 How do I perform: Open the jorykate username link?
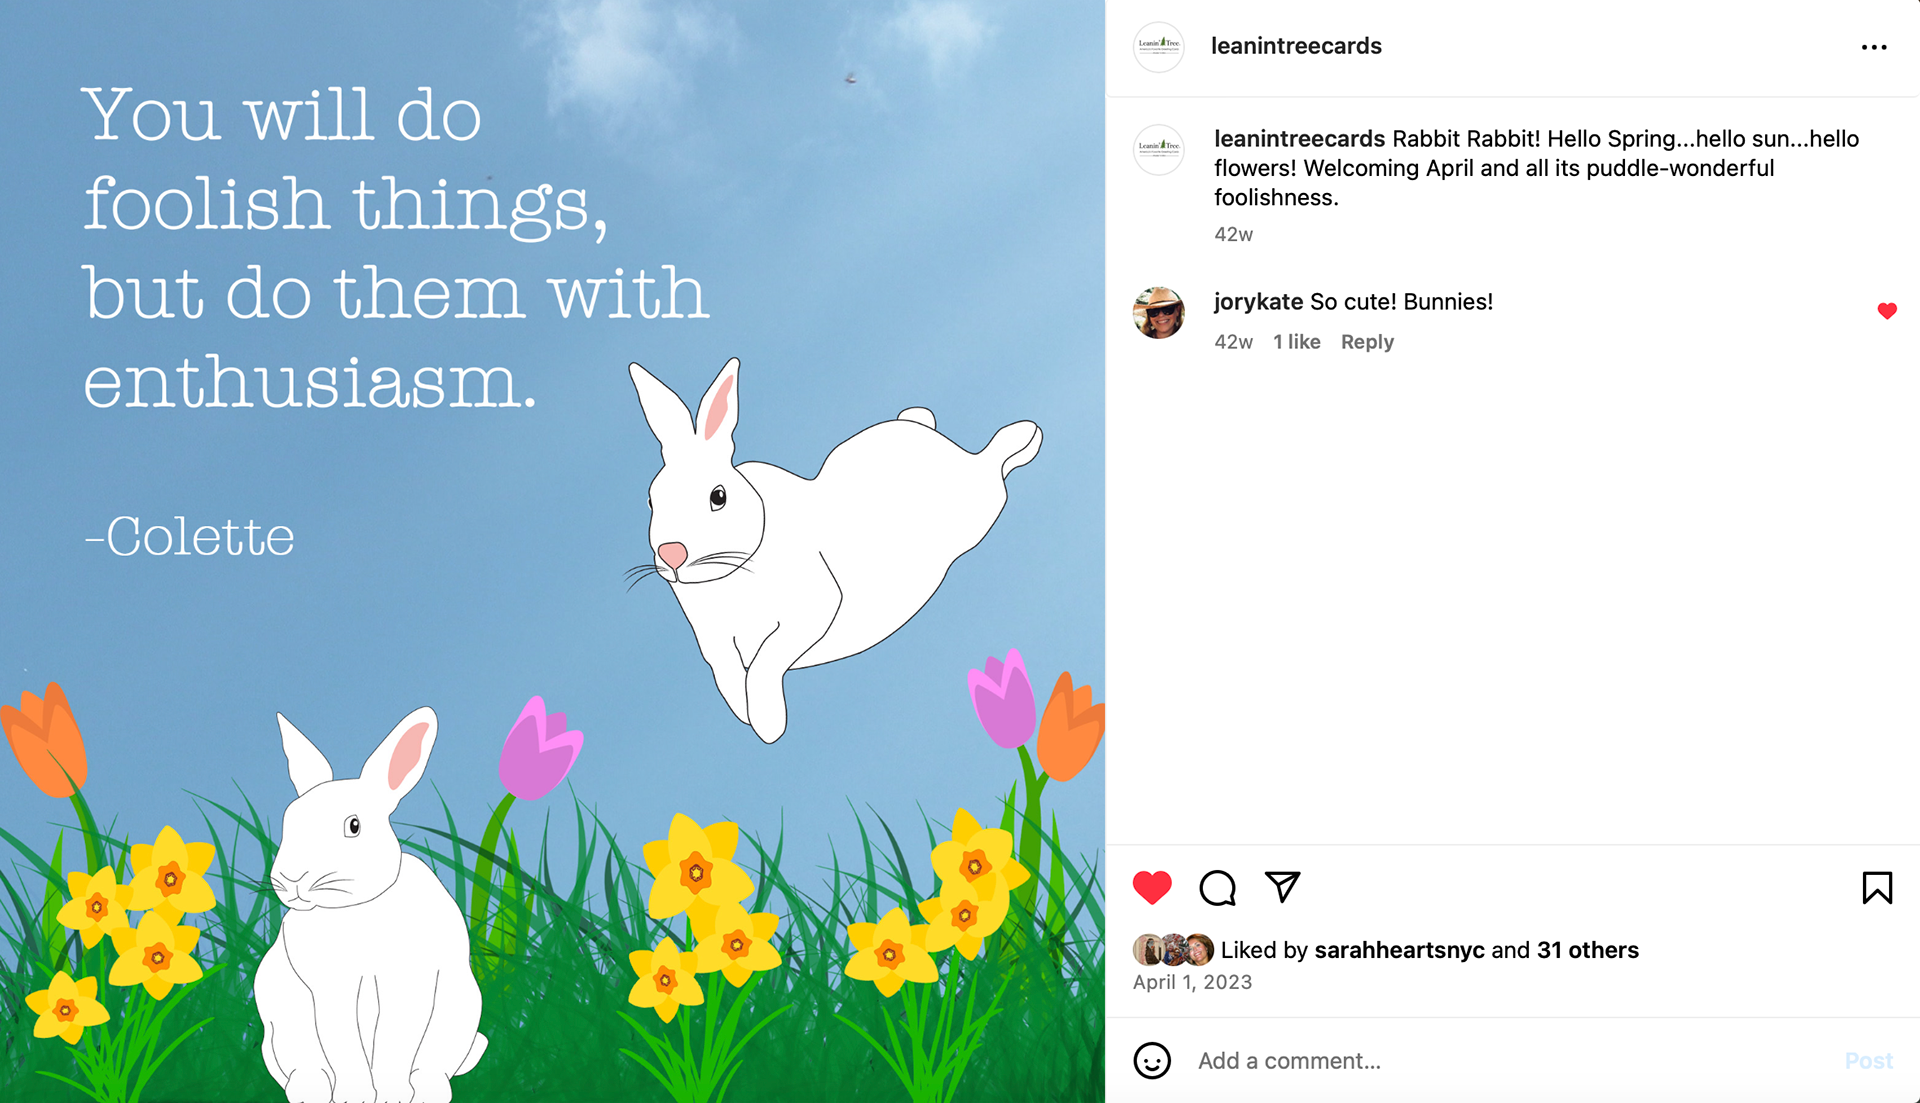pyautogui.click(x=1258, y=302)
